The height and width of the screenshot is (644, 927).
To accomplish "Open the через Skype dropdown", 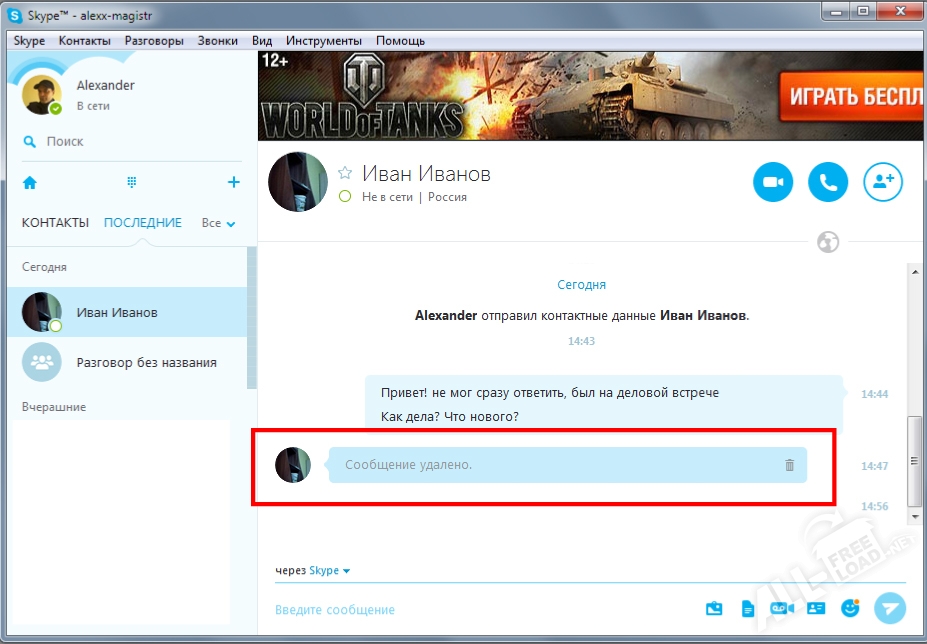I will point(329,571).
